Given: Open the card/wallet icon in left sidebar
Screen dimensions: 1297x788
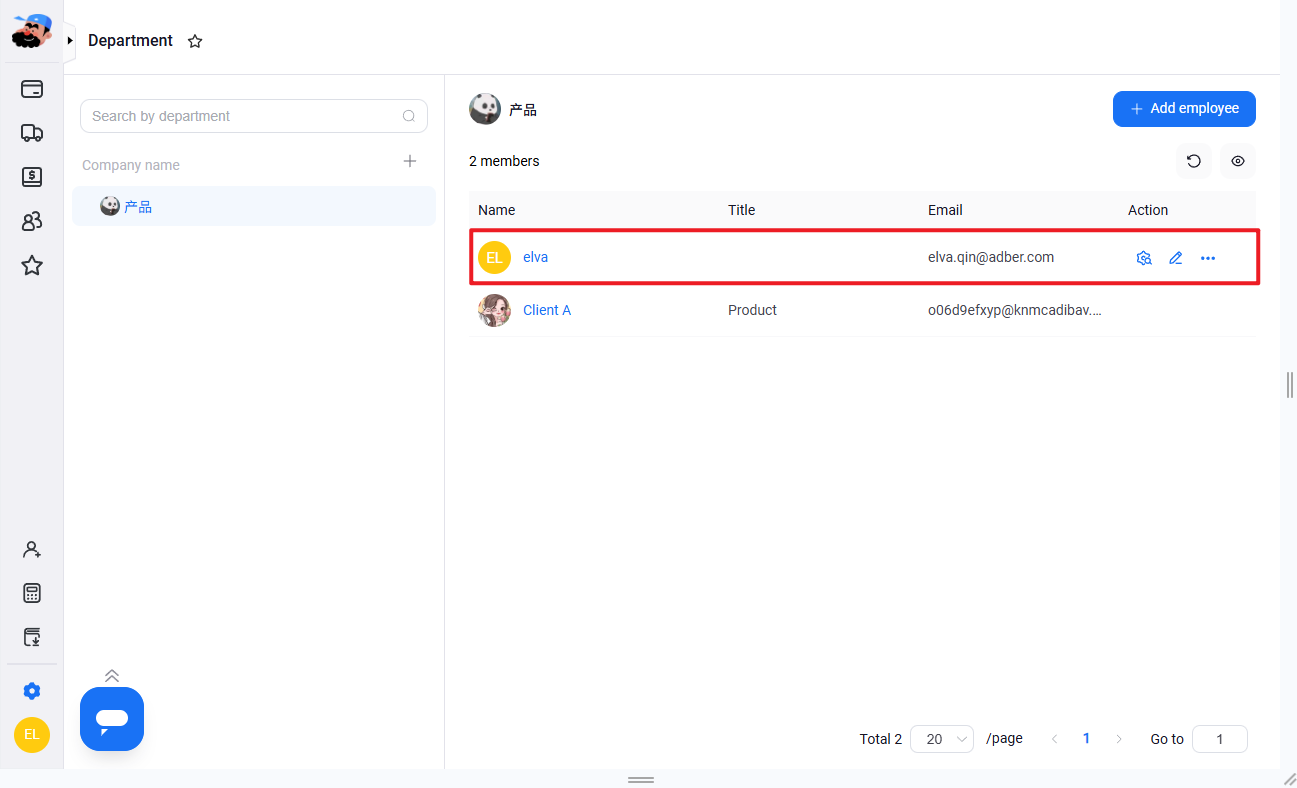Looking at the screenshot, I should click(x=32, y=89).
